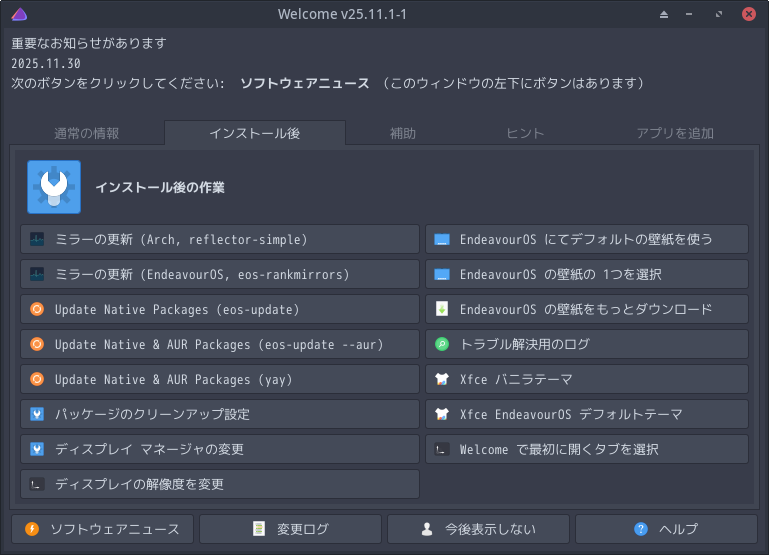The height and width of the screenshot is (555, 769).
Task: Run Update Native & AUR Packages (eos-update --aur)
Action: coord(220,344)
